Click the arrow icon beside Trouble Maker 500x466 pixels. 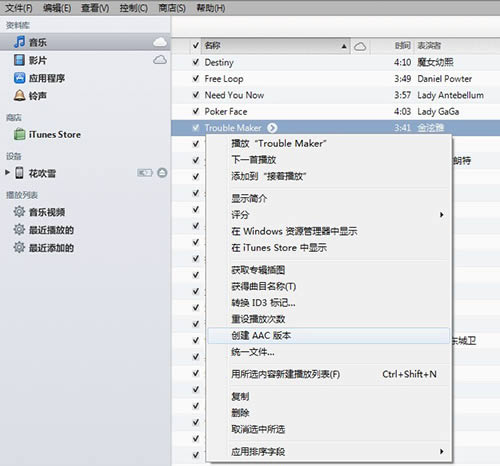click(272, 128)
